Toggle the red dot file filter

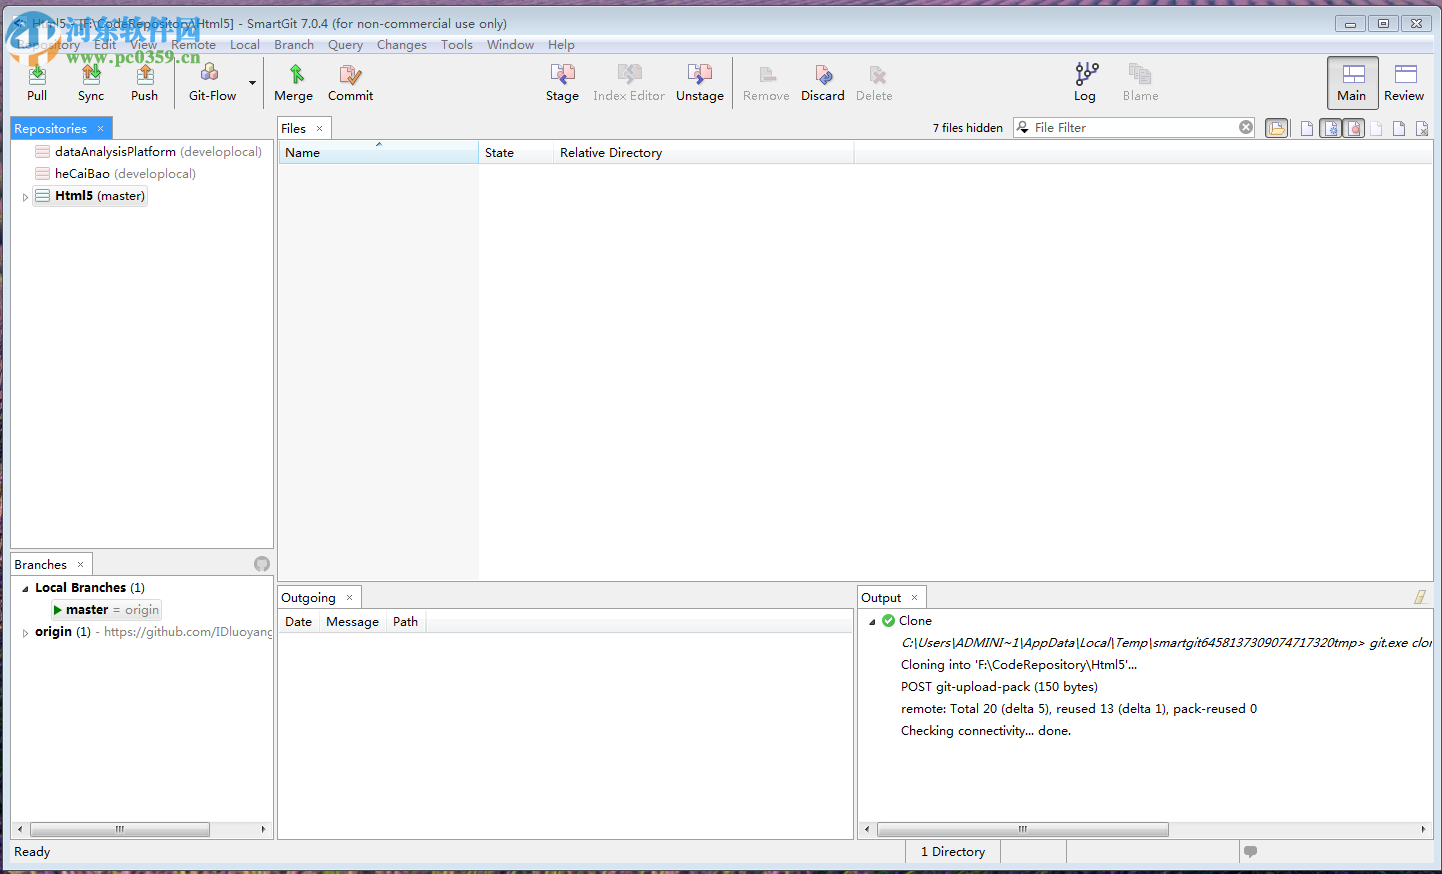tap(1354, 128)
